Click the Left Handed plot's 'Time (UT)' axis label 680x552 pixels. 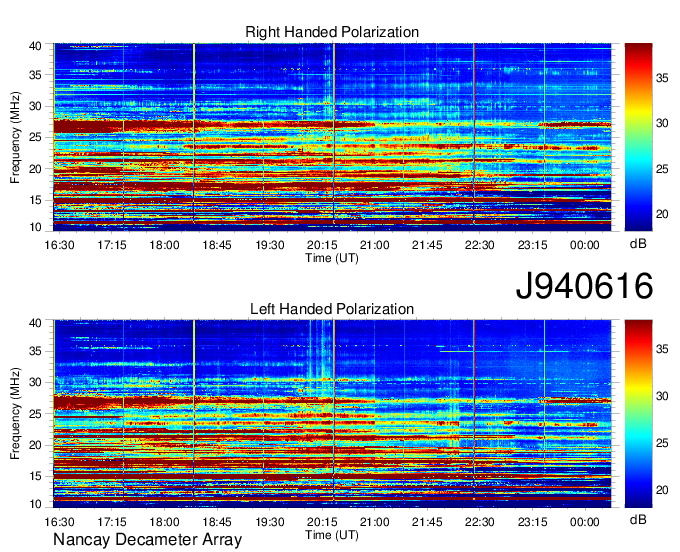[x=332, y=535]
